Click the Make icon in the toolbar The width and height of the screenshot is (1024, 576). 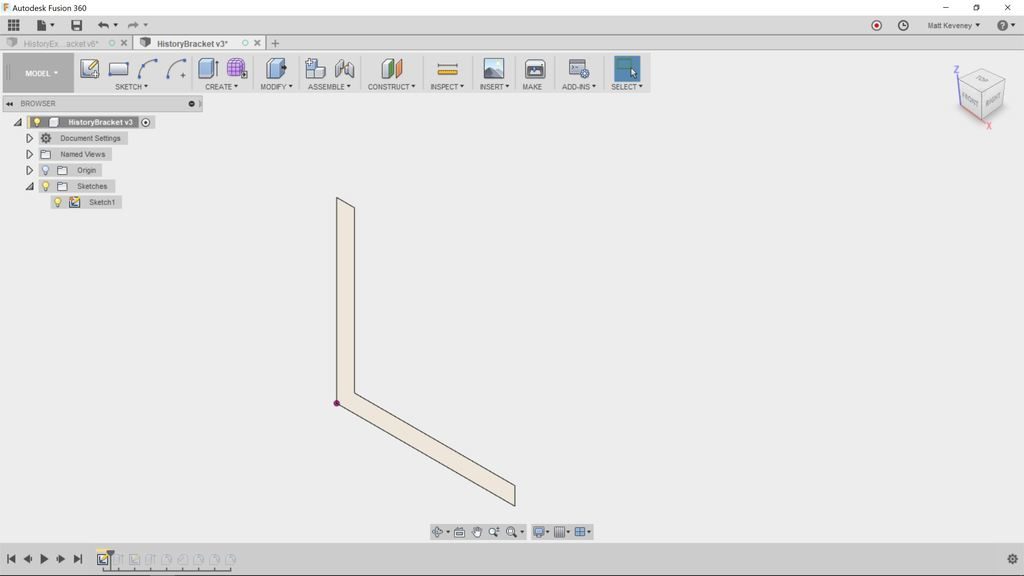pos(534,68)
